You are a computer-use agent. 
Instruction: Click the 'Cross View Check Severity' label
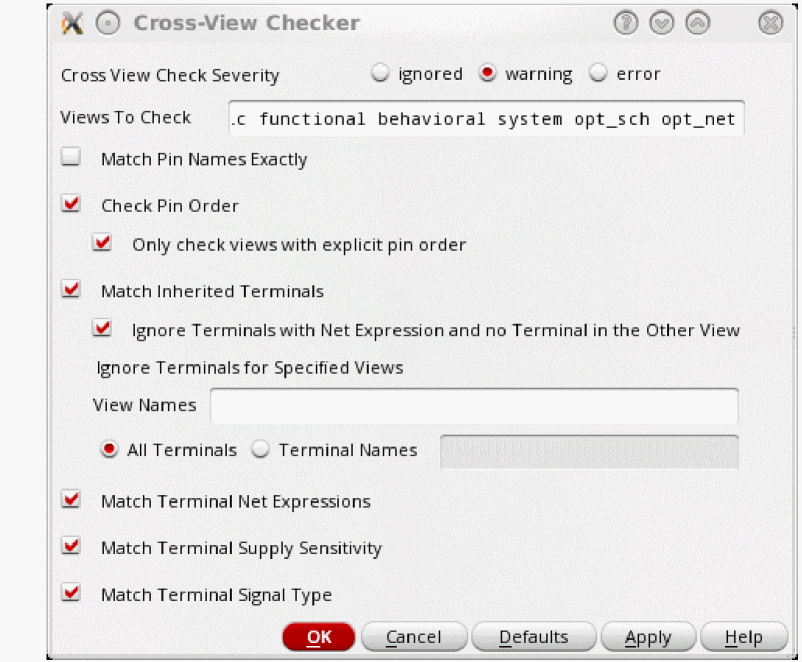170,75
